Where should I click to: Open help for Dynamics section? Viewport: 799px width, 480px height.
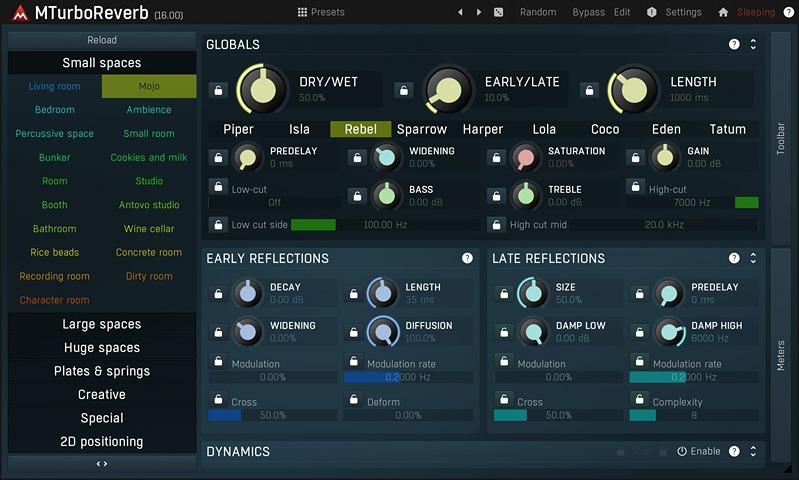[x=734, y=451]
